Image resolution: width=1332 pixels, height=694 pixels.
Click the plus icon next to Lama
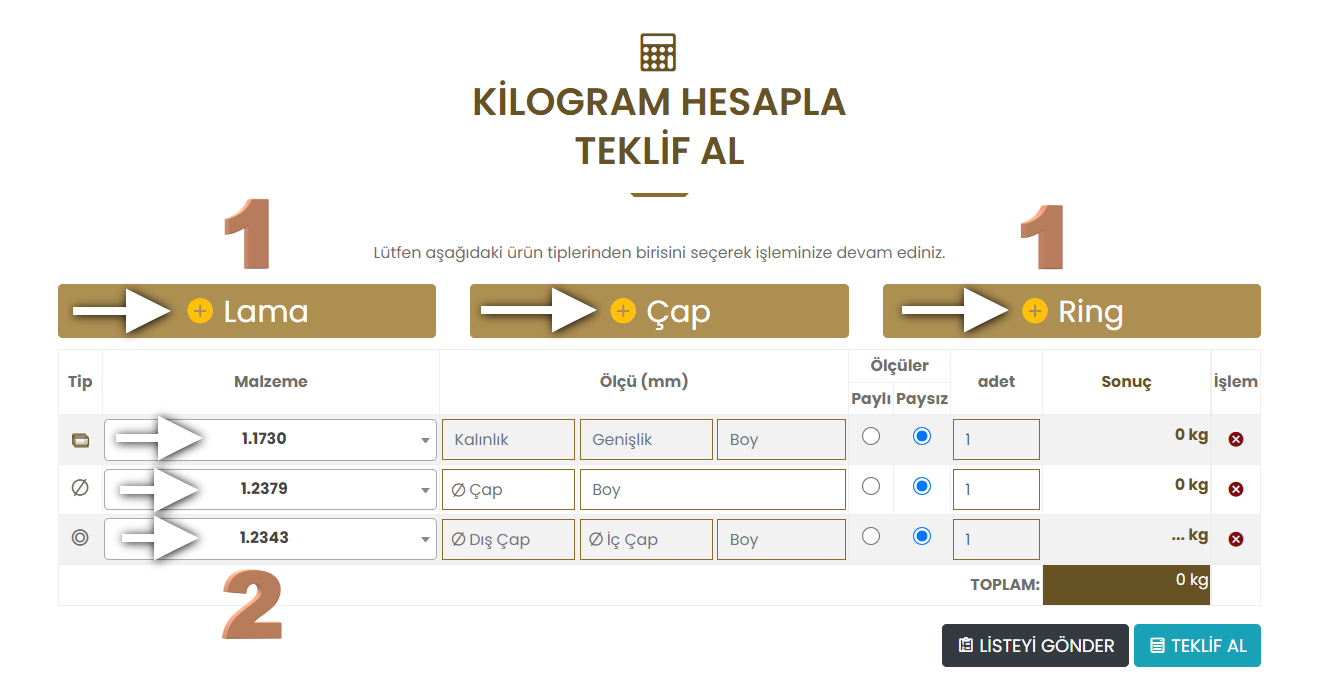[200, 311]
